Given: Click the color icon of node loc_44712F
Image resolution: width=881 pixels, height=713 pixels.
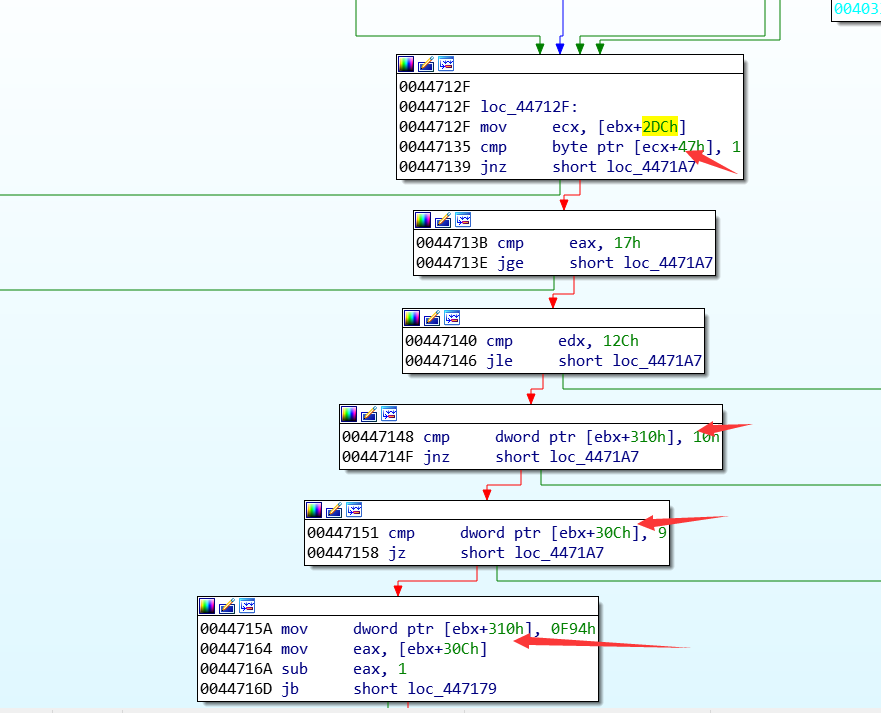Looking at the screenshot, I should click(406, 64).
